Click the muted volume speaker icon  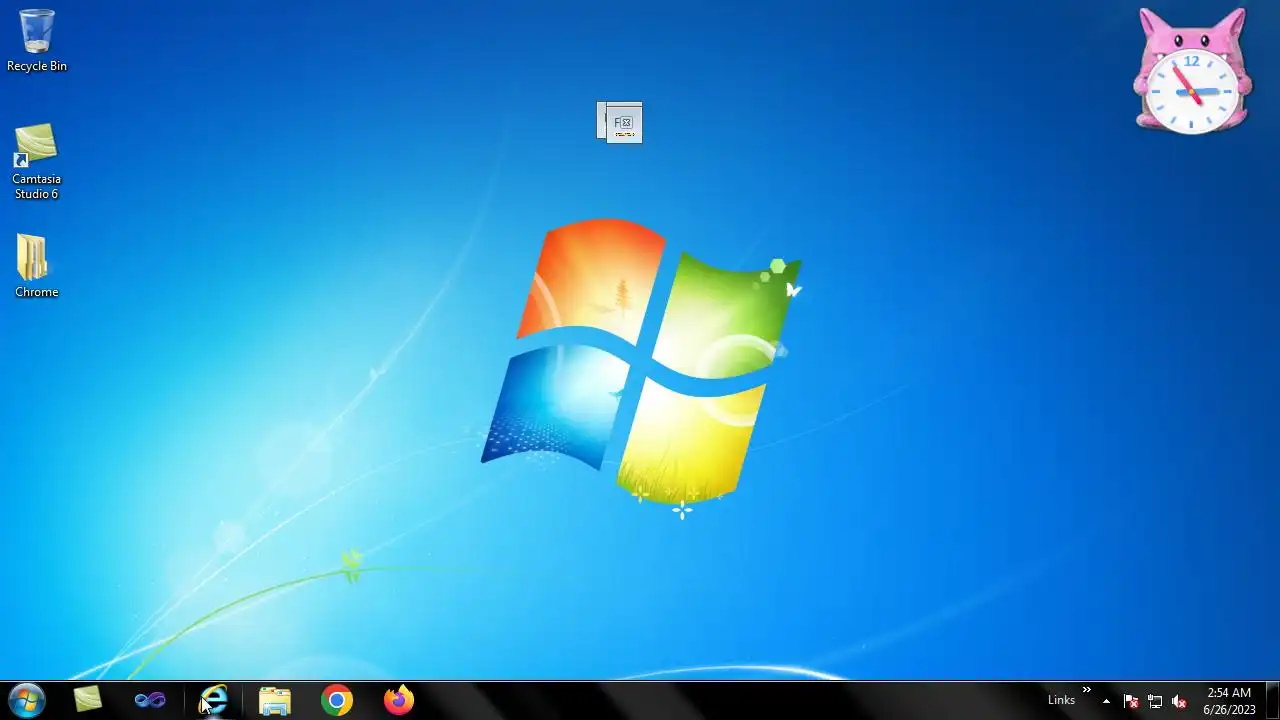(1179, 701)
